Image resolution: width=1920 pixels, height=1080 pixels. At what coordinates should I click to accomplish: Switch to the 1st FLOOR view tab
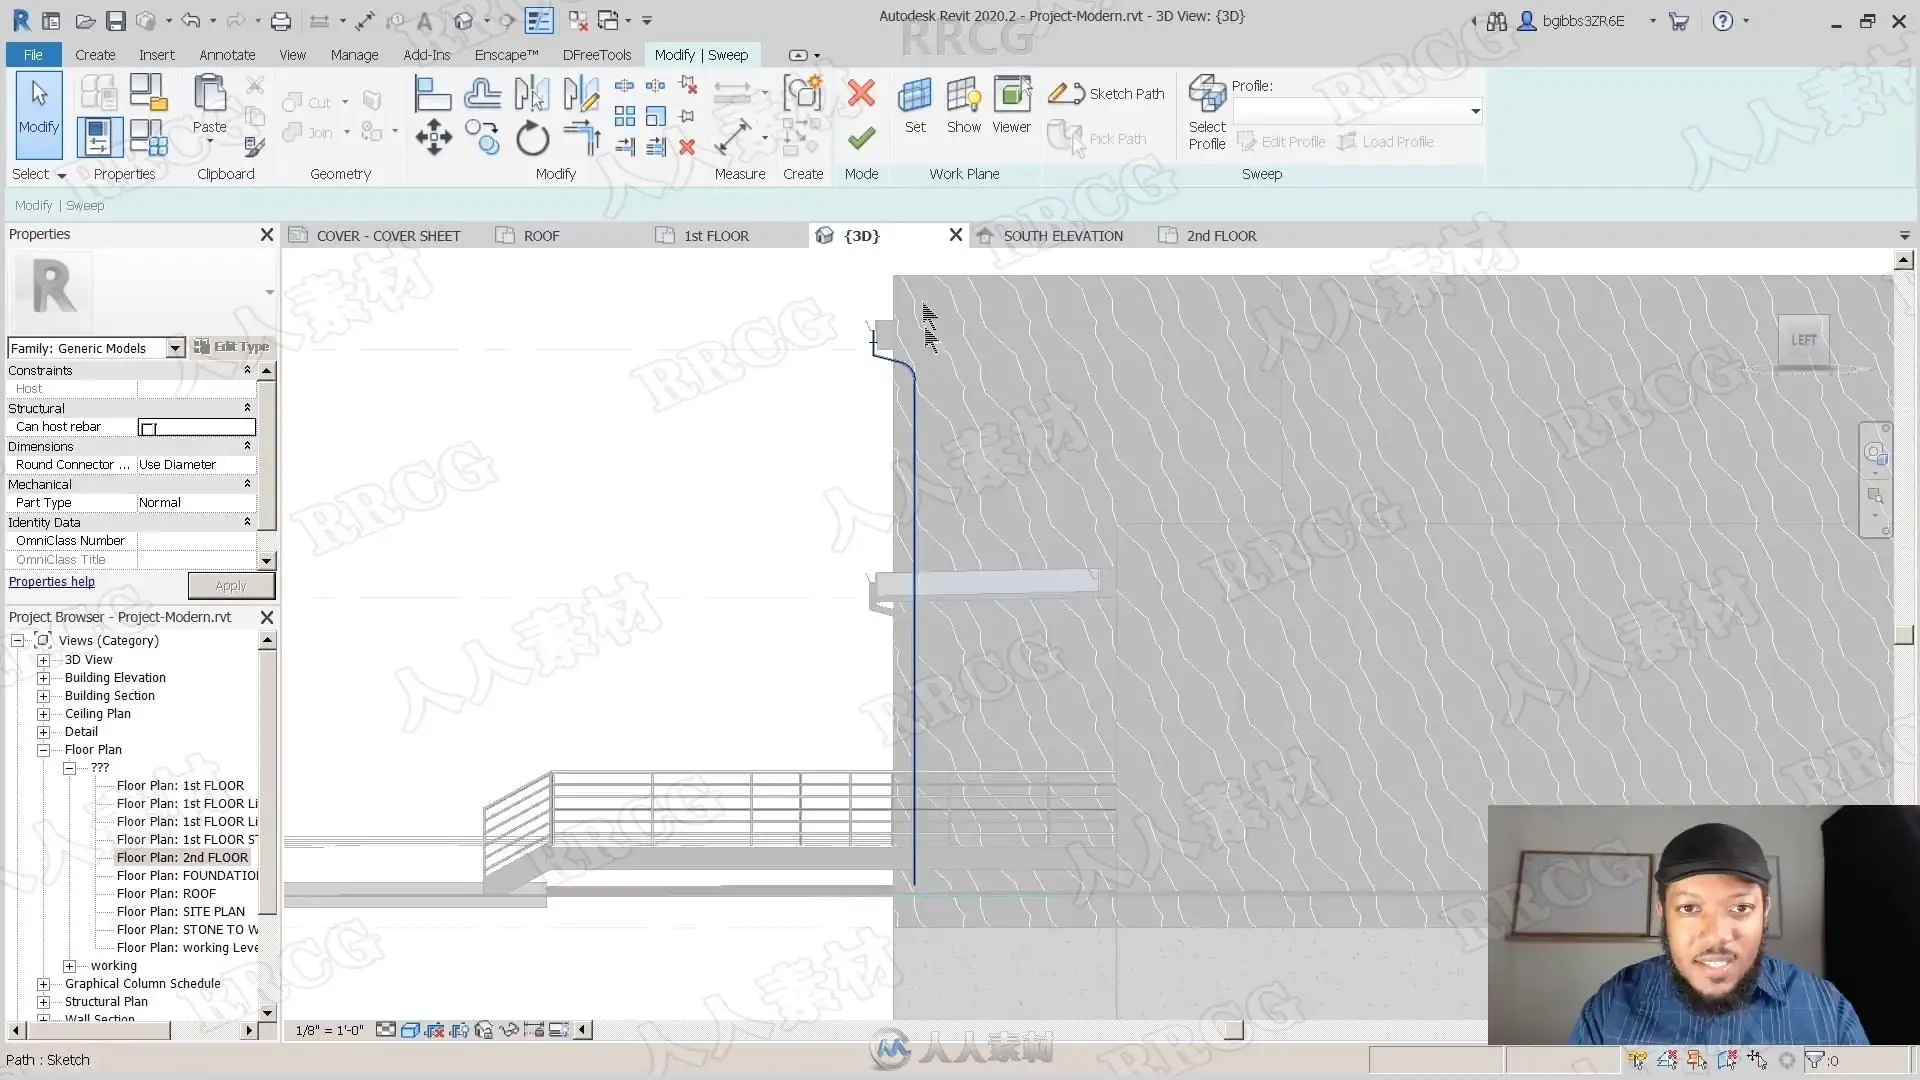[x=716, y=236]
